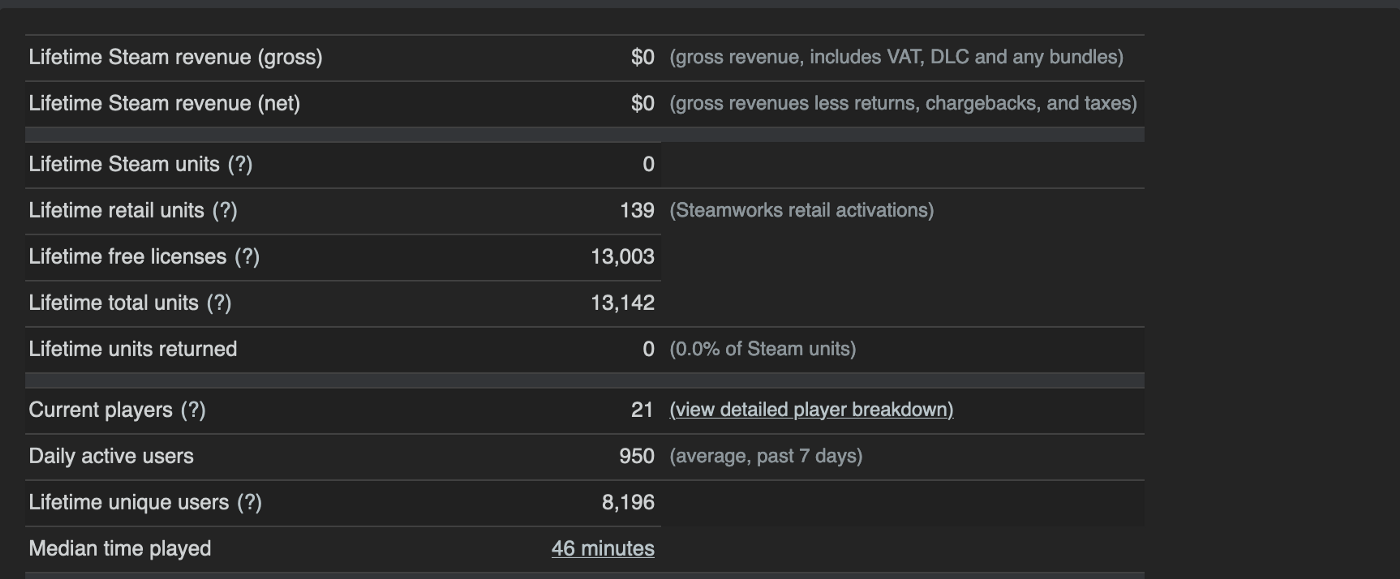Click the Median time played label
This screenshot has height=579, width=1400.
click(x=120, y=549)
